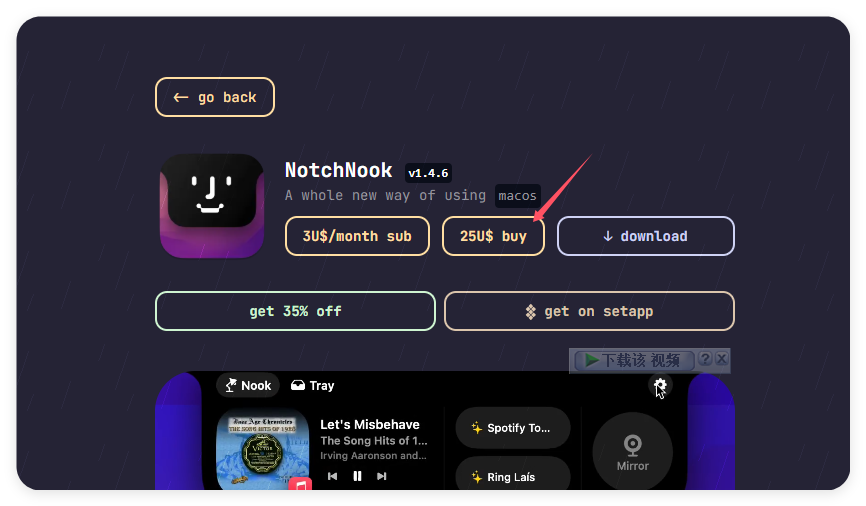Screen dimensions: 866x506
Task: Click get 35% off button
Action: pos(295,312)
